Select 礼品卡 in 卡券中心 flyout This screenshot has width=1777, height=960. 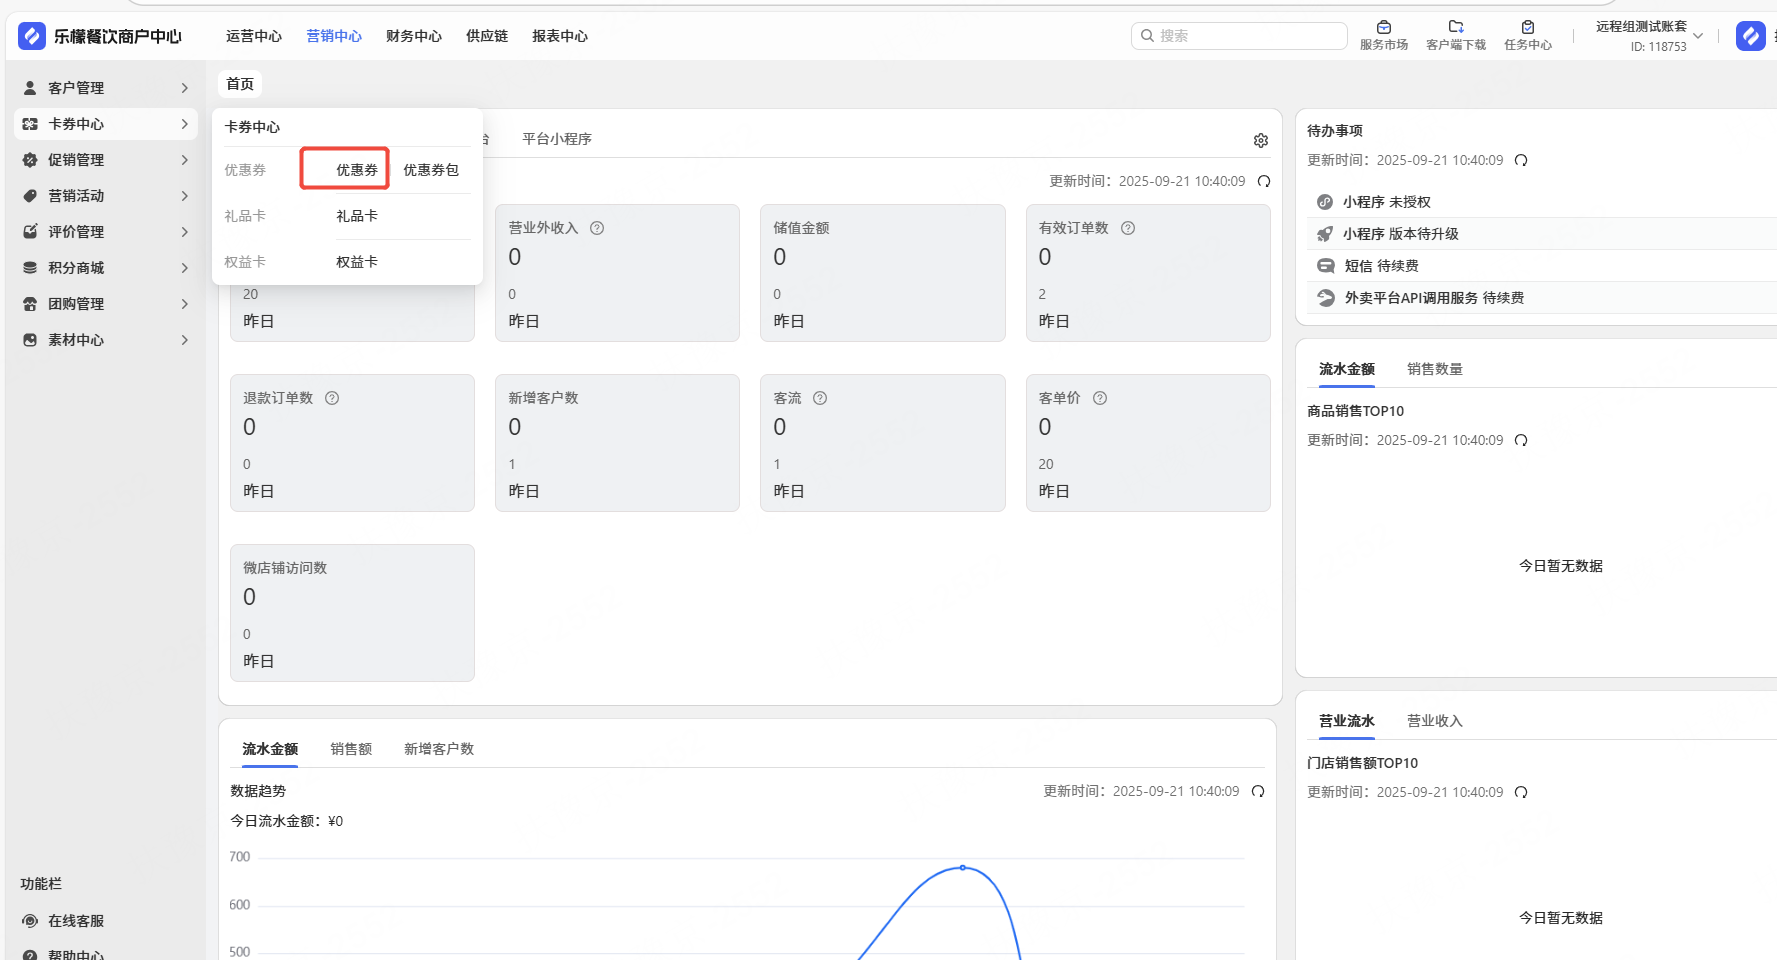[357, 216]
